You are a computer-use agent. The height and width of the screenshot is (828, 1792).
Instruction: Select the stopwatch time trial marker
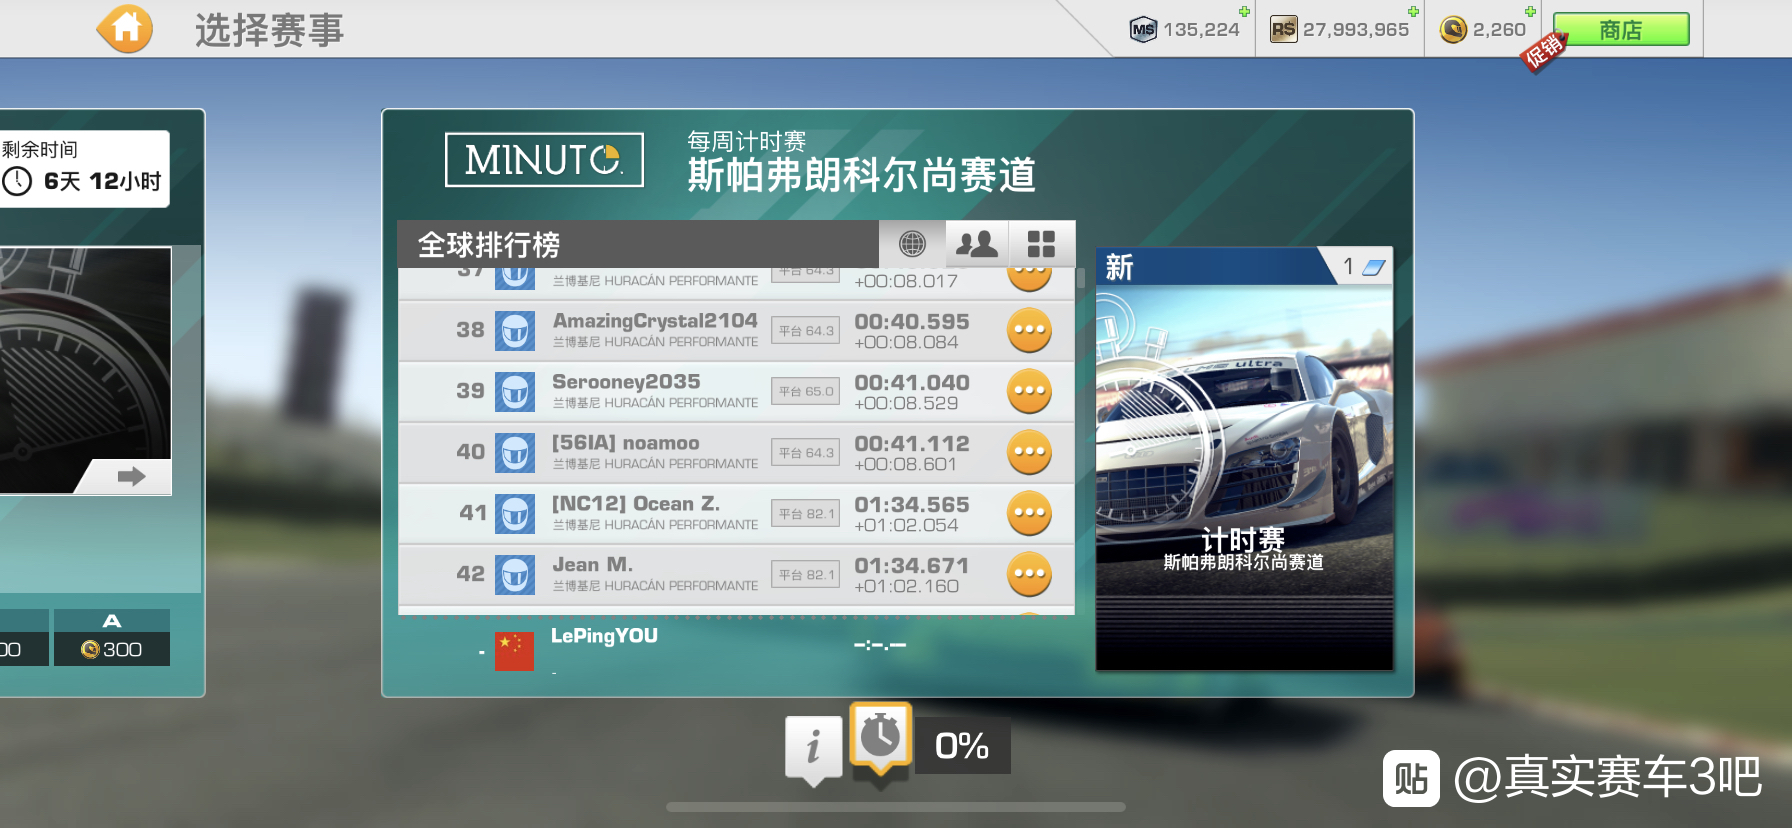click(x=880, y=739)
